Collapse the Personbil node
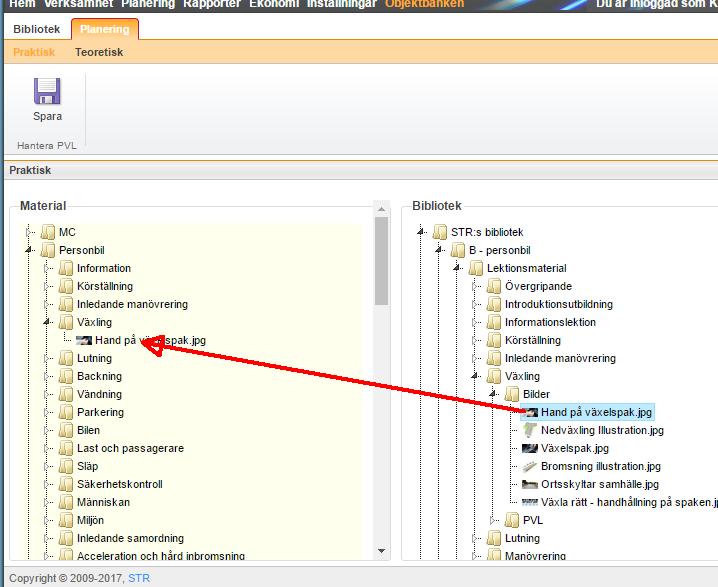Viewport: 718px width, 587px height. [29, 250]
